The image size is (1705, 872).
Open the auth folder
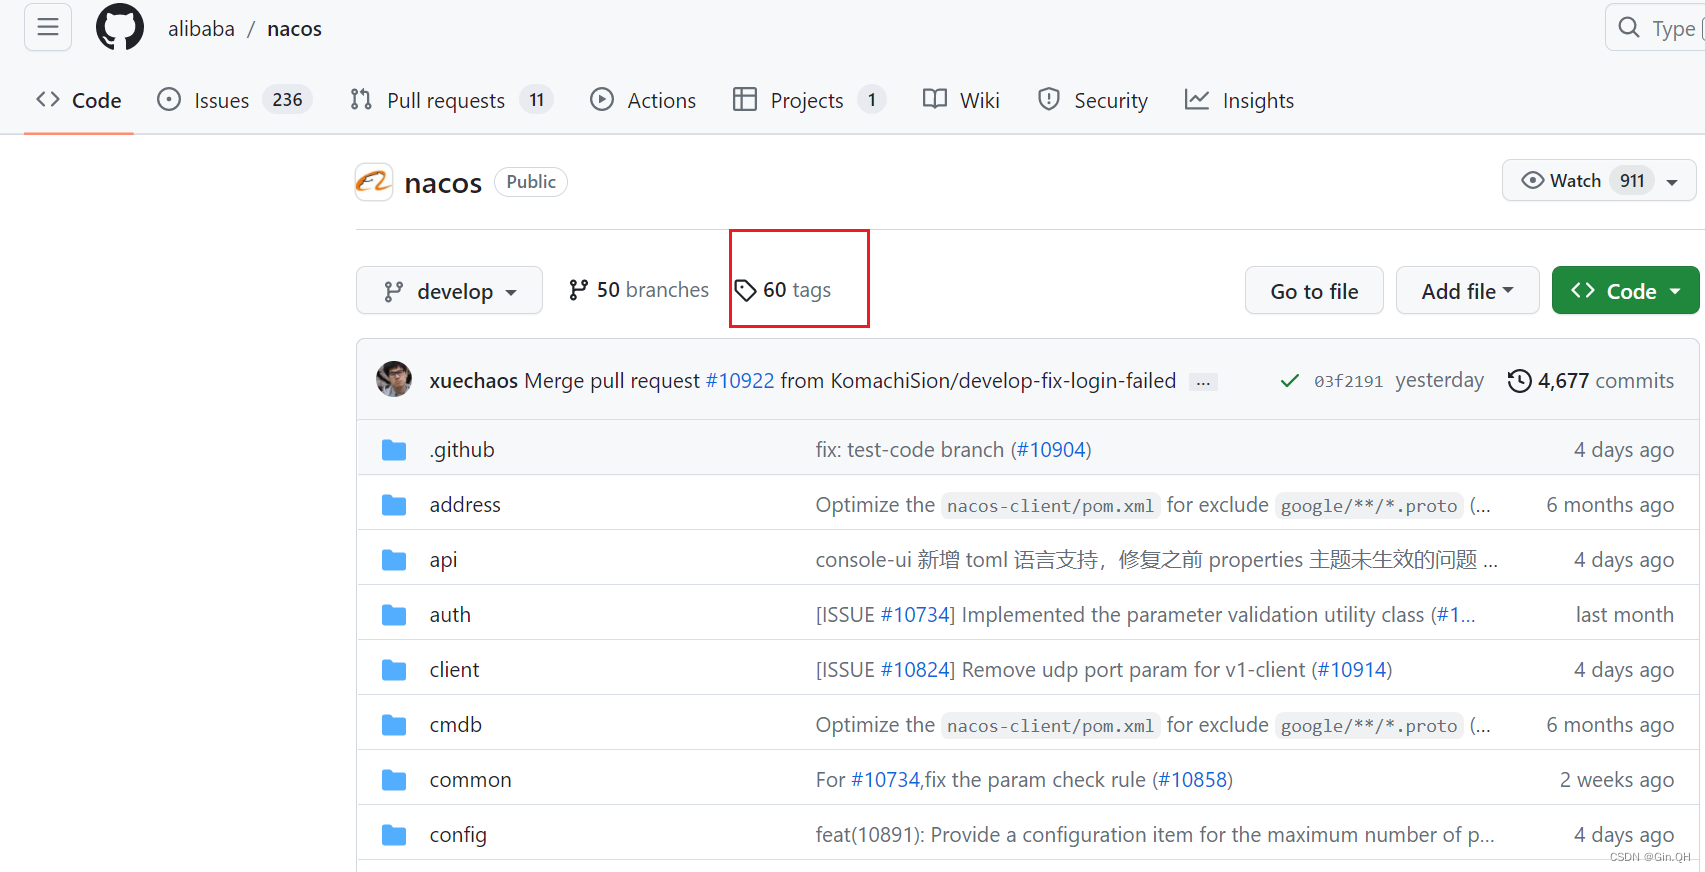pyautogui.click(x=450, y=615)
